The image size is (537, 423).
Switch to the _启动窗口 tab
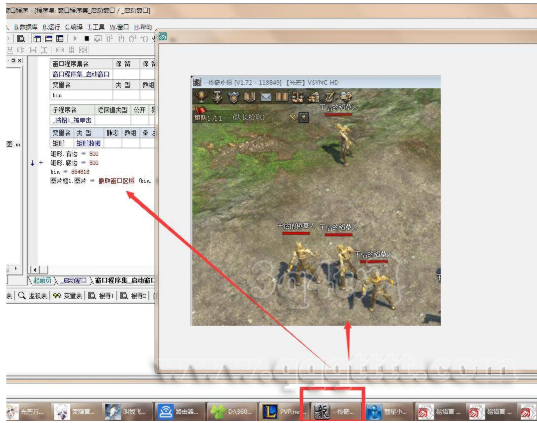point(74,281)
